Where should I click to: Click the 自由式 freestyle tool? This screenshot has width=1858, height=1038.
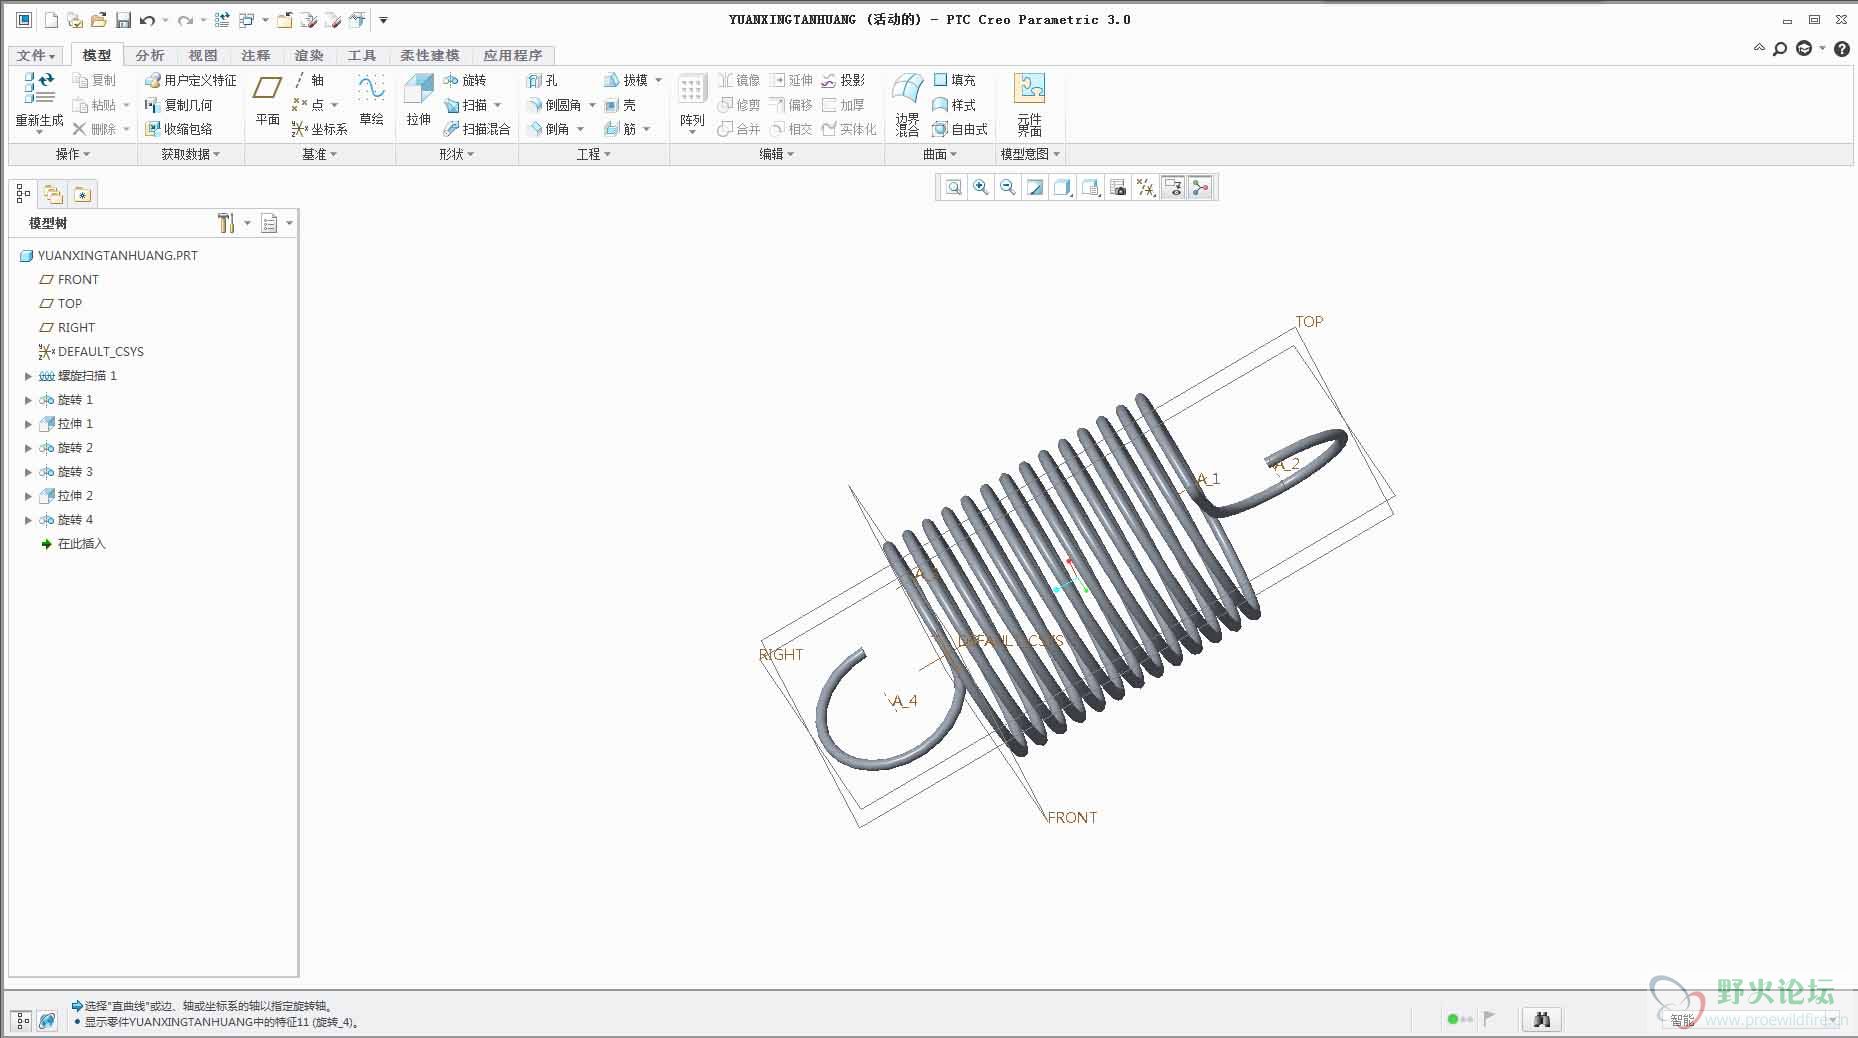tap(960, 129)
